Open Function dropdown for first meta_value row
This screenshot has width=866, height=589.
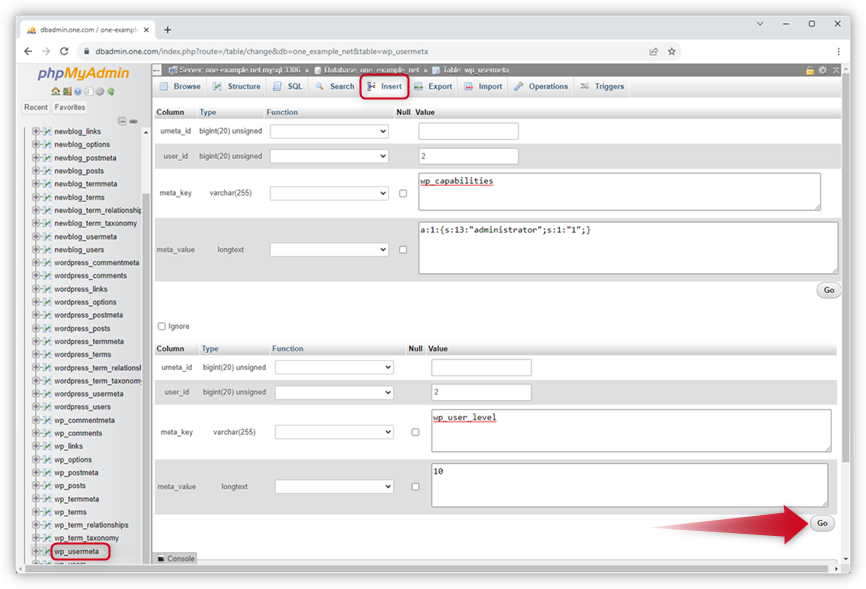tap(329, 249)
